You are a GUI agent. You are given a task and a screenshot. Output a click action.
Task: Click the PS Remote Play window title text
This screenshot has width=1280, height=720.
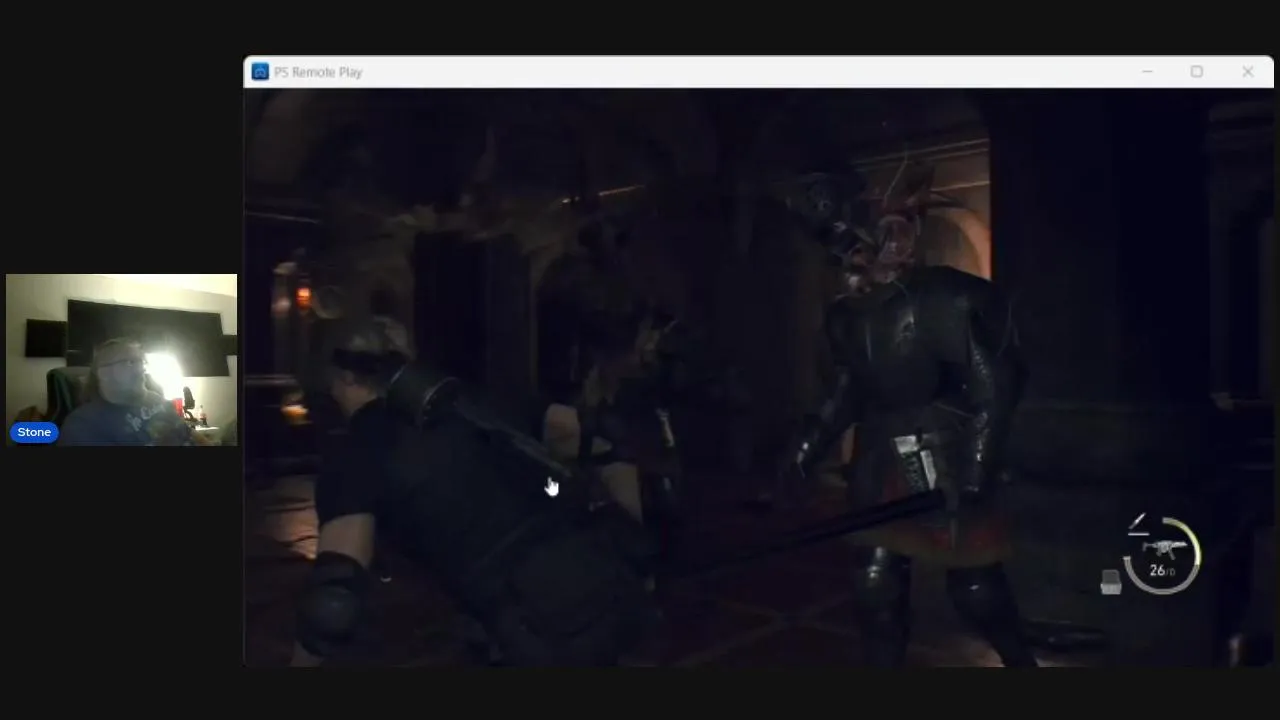(x=318, y=72)
